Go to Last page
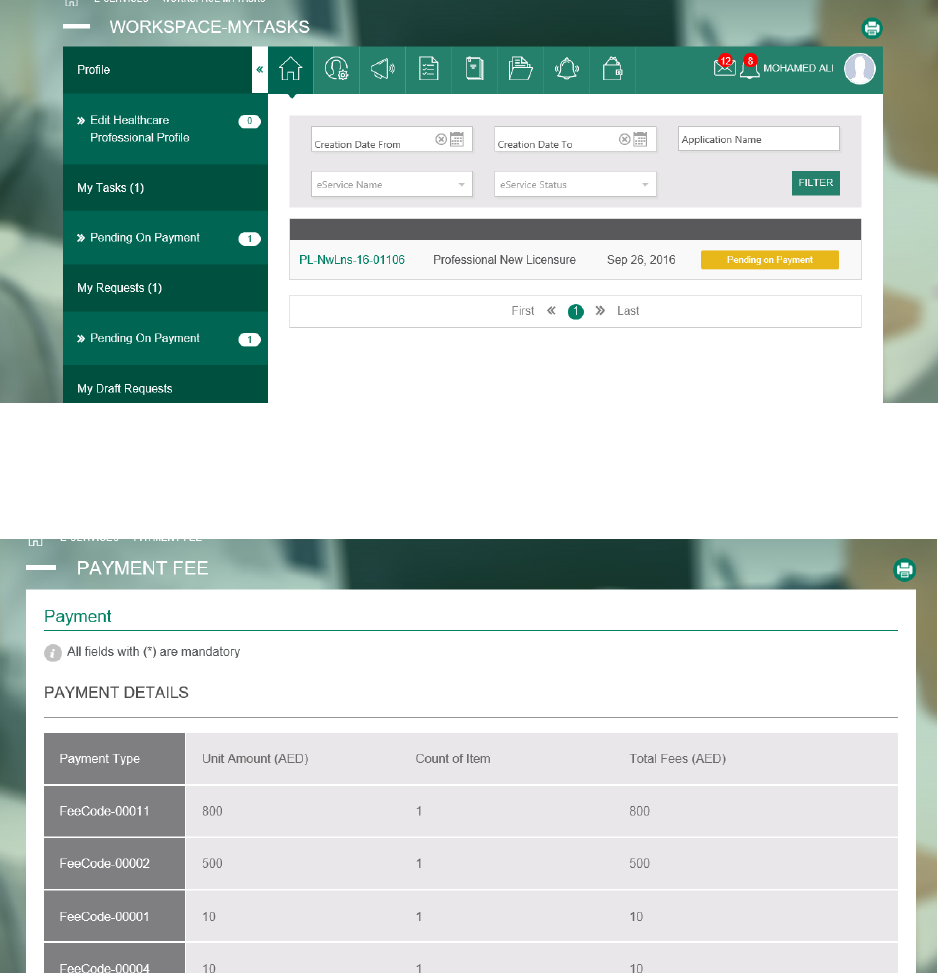 [x=628, y=311]
